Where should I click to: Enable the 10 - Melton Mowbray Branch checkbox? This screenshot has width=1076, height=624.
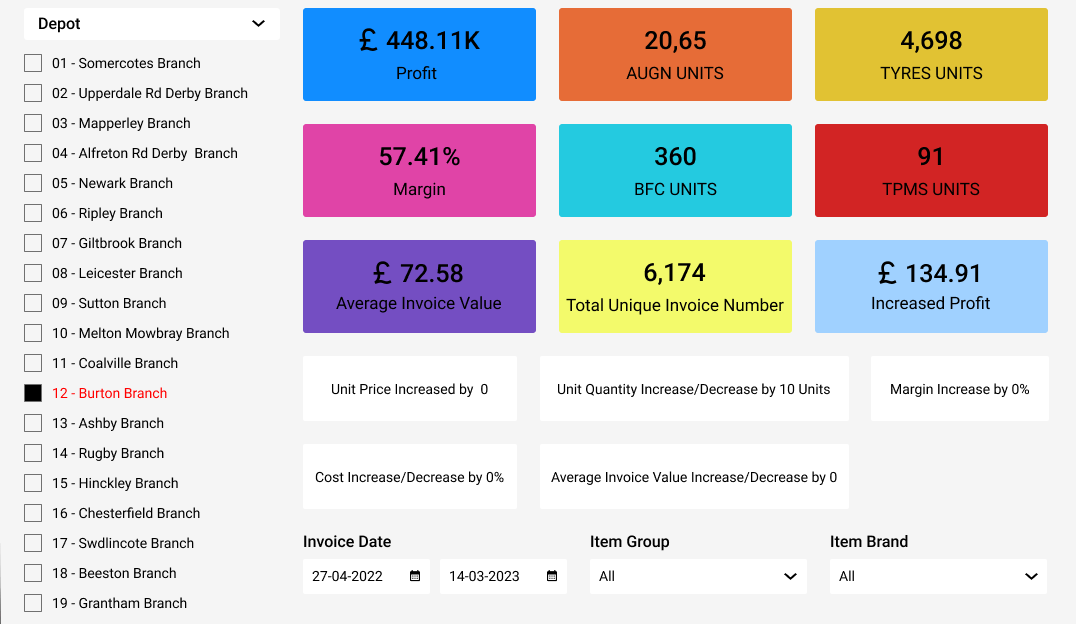31,332
